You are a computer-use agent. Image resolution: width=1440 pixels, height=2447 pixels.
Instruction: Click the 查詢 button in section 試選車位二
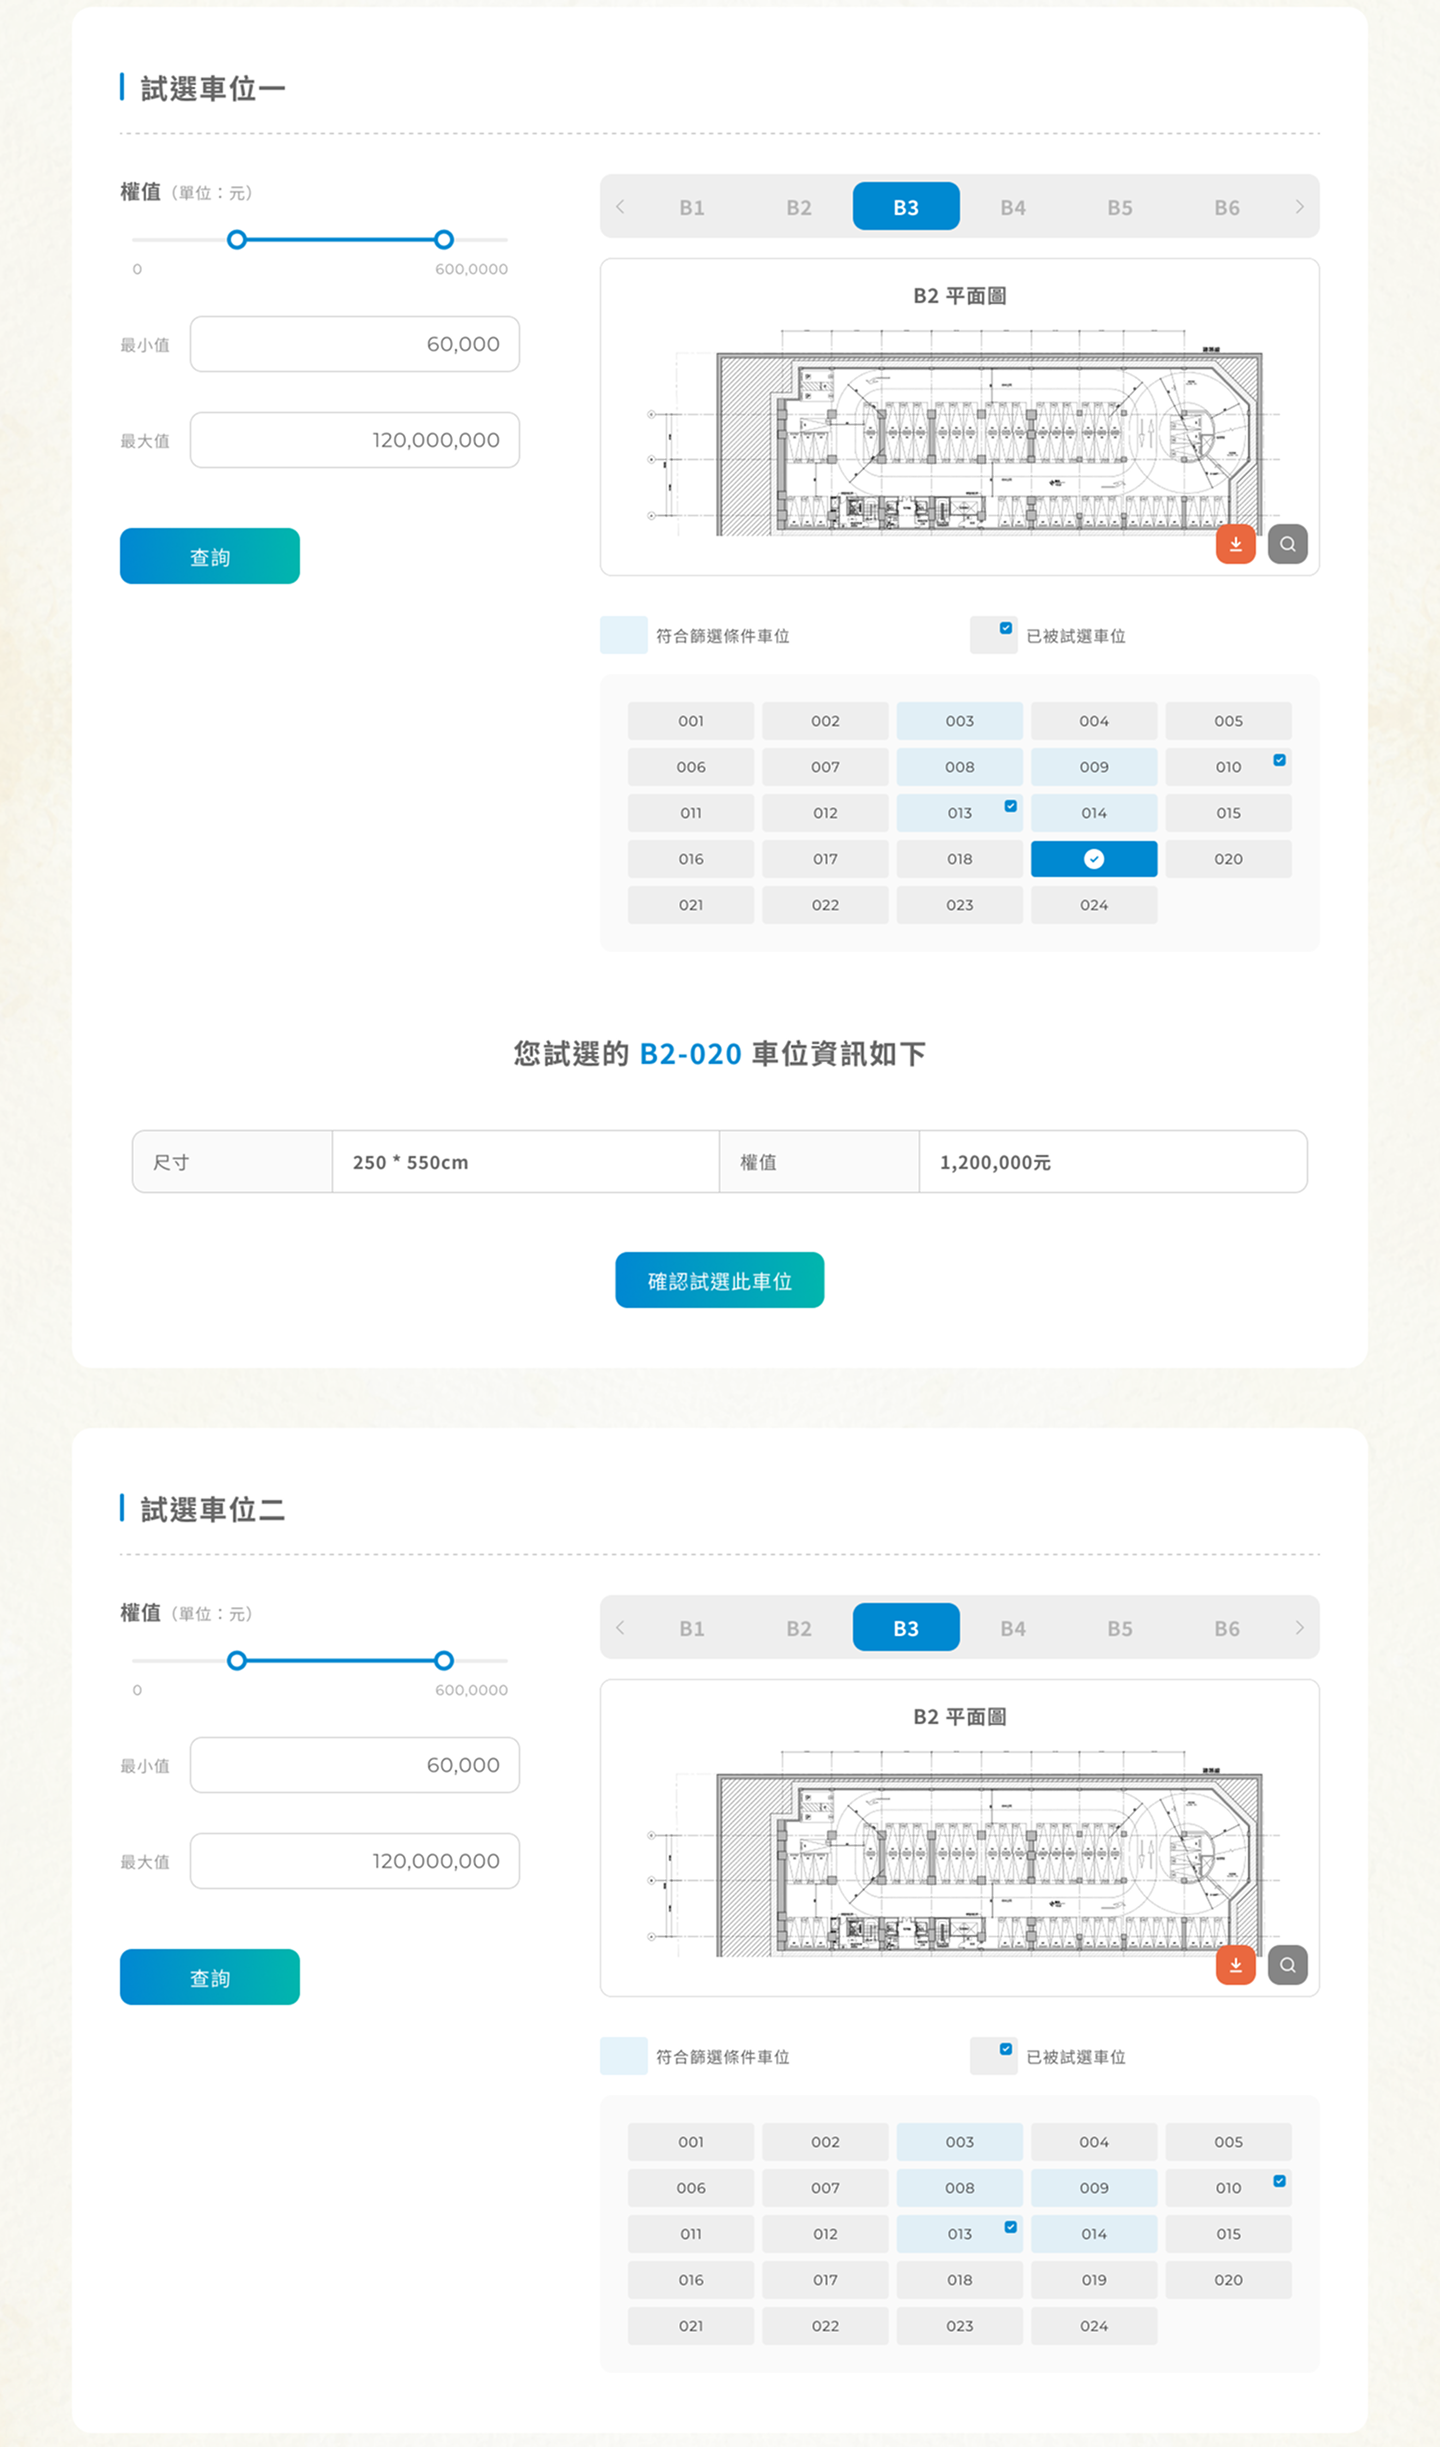[x=210, y=1977]
